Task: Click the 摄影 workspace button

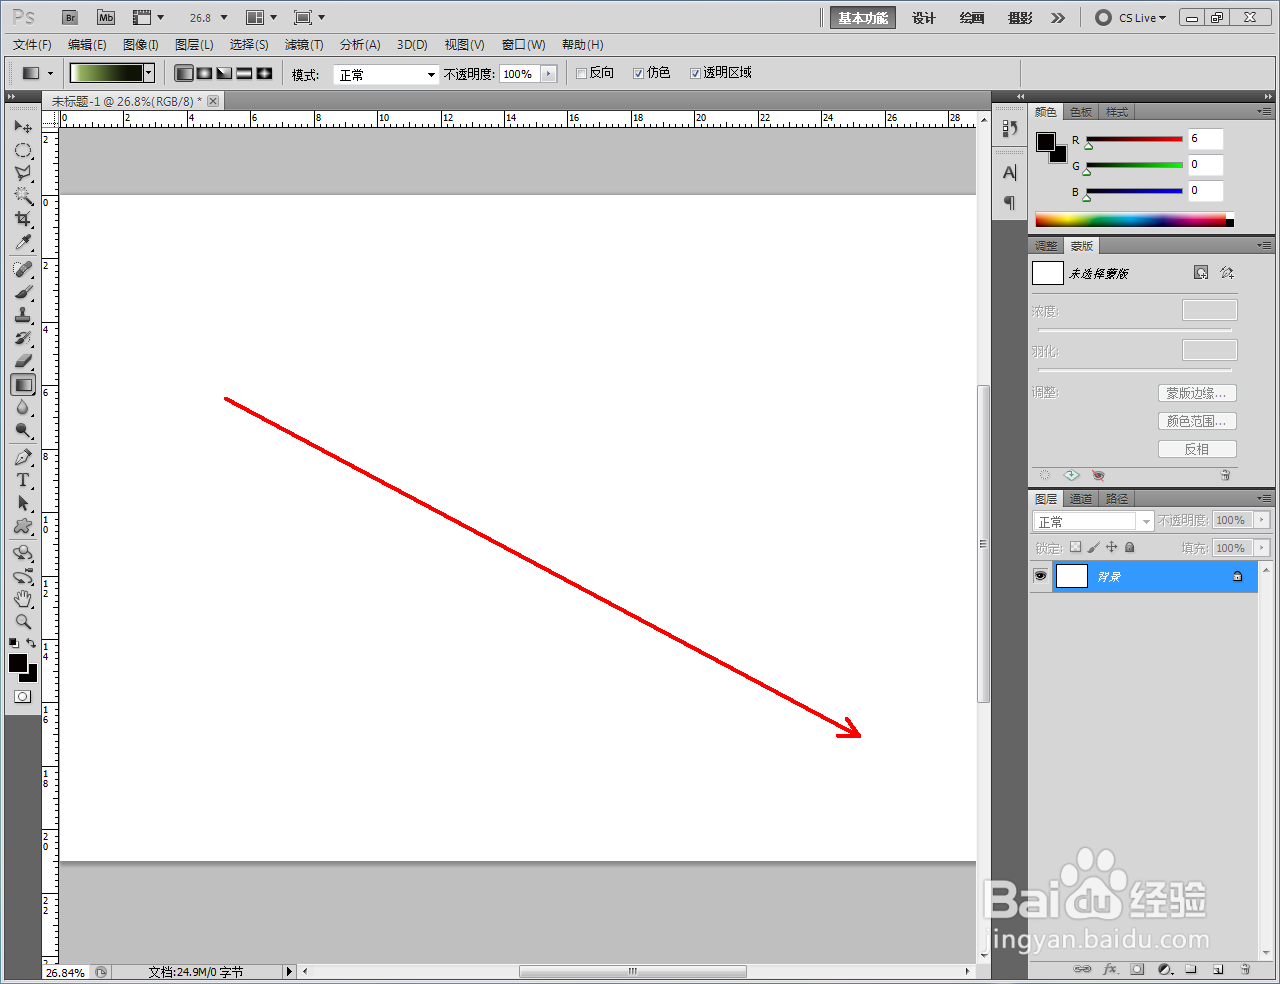Action: click(1020, 18)
